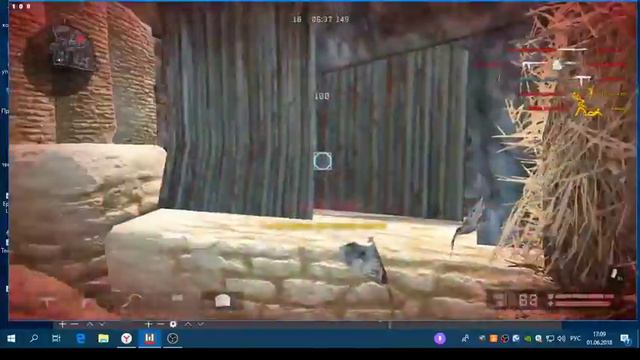
Task: Switch to OBS Studio on the taskbar
Action: (173, 338)
